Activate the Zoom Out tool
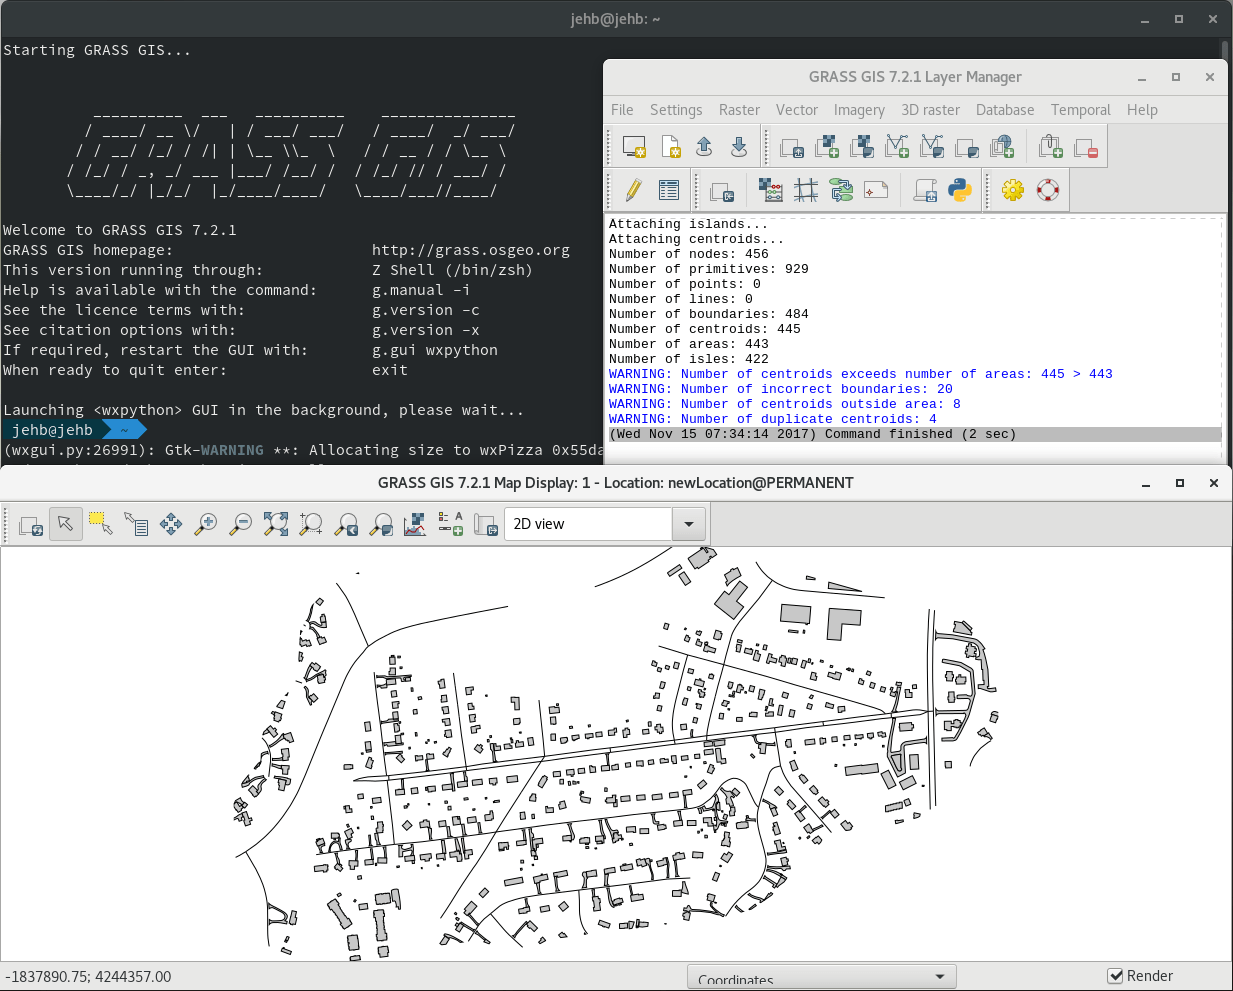The width and height of the screenshot is (1233, 991). point(240,524)
